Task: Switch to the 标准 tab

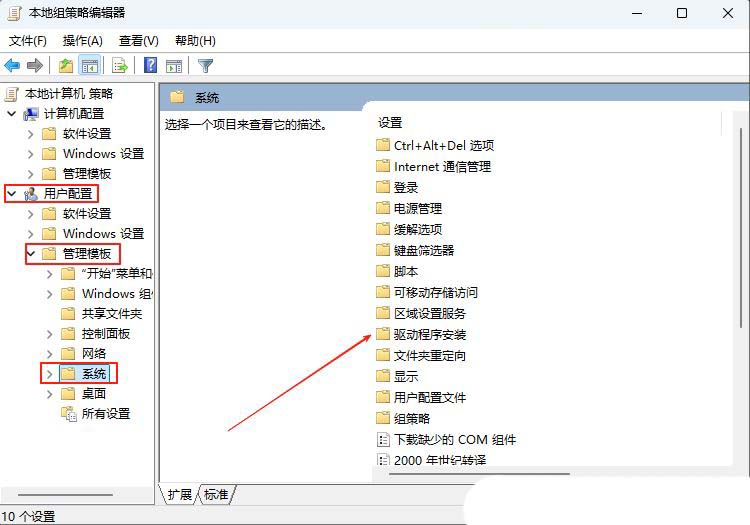Action: 216,494
